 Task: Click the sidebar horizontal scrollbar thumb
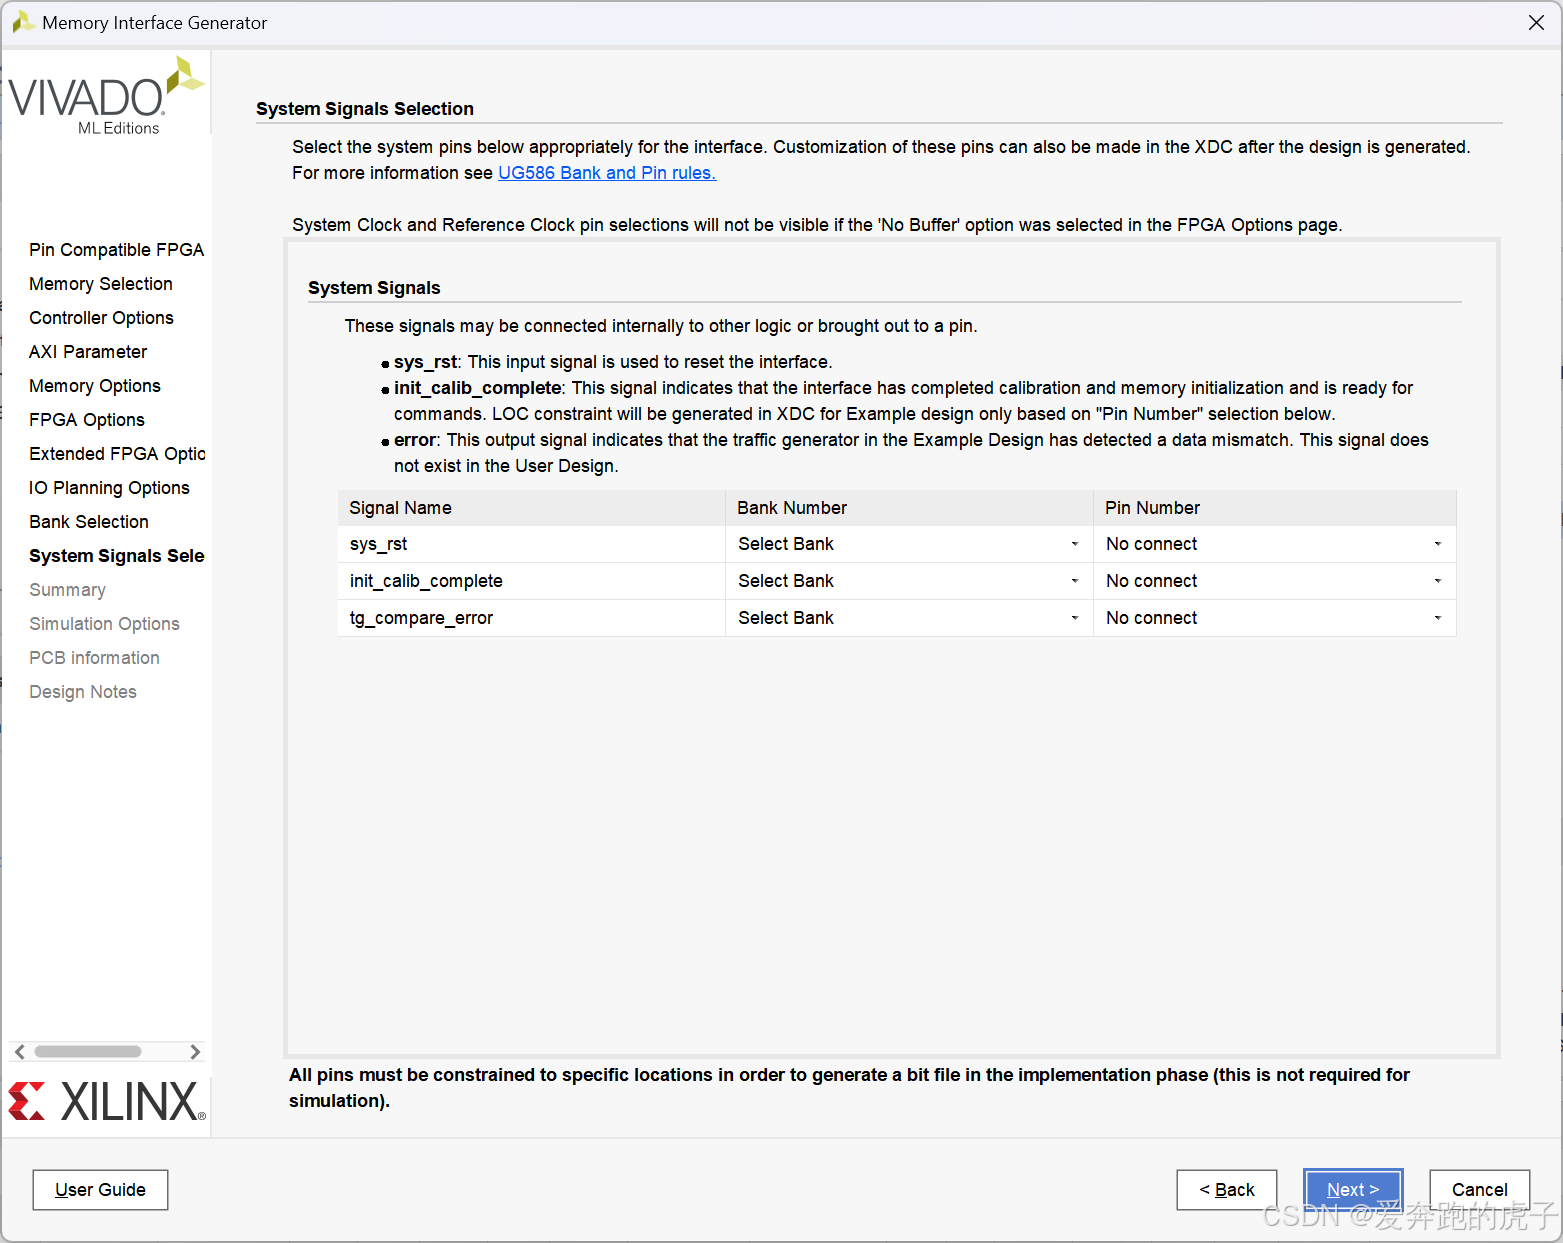click(88, 1052)
